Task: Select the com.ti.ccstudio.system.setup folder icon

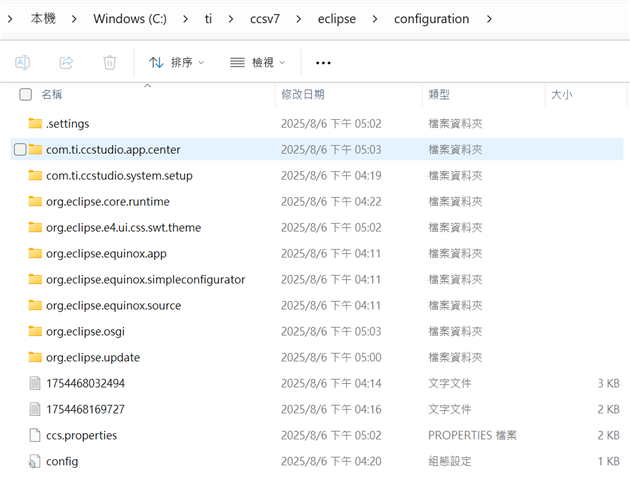Action: 35,176
